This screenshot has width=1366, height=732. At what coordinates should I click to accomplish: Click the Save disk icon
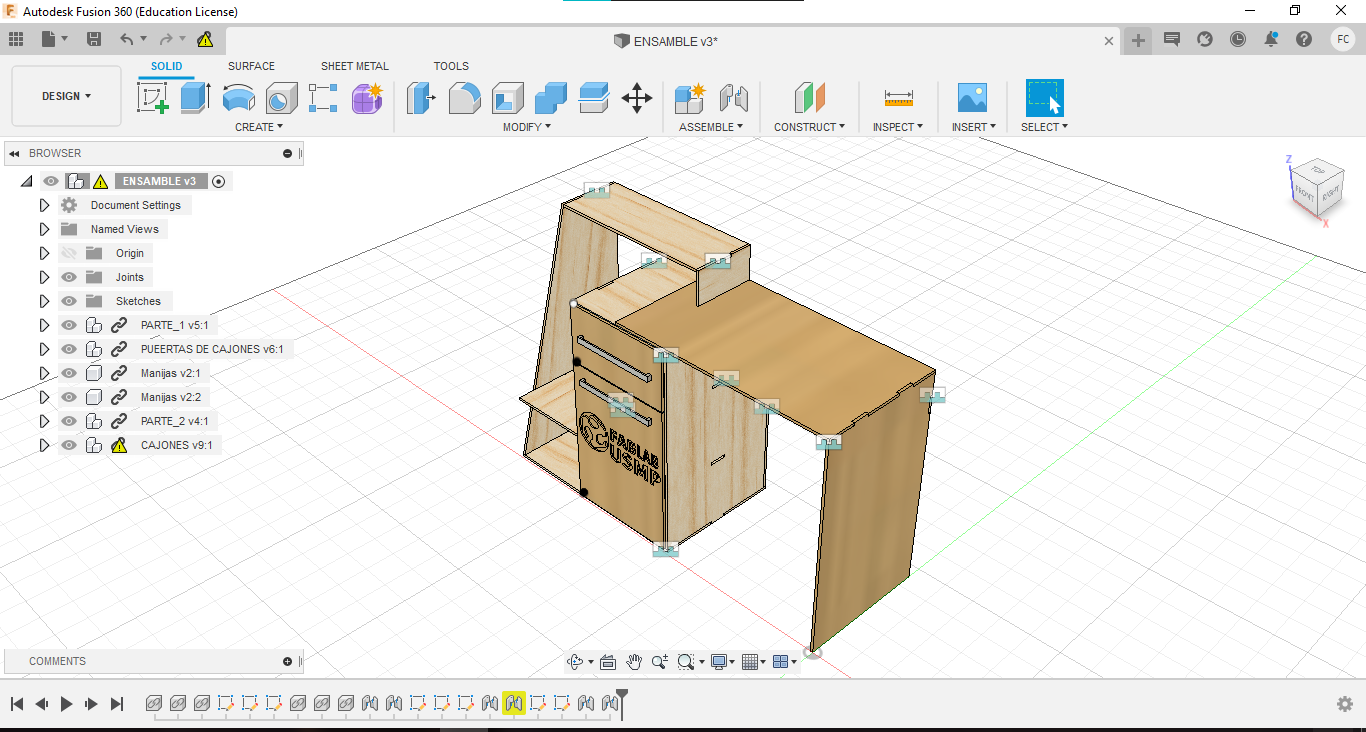tap(94, 40)
